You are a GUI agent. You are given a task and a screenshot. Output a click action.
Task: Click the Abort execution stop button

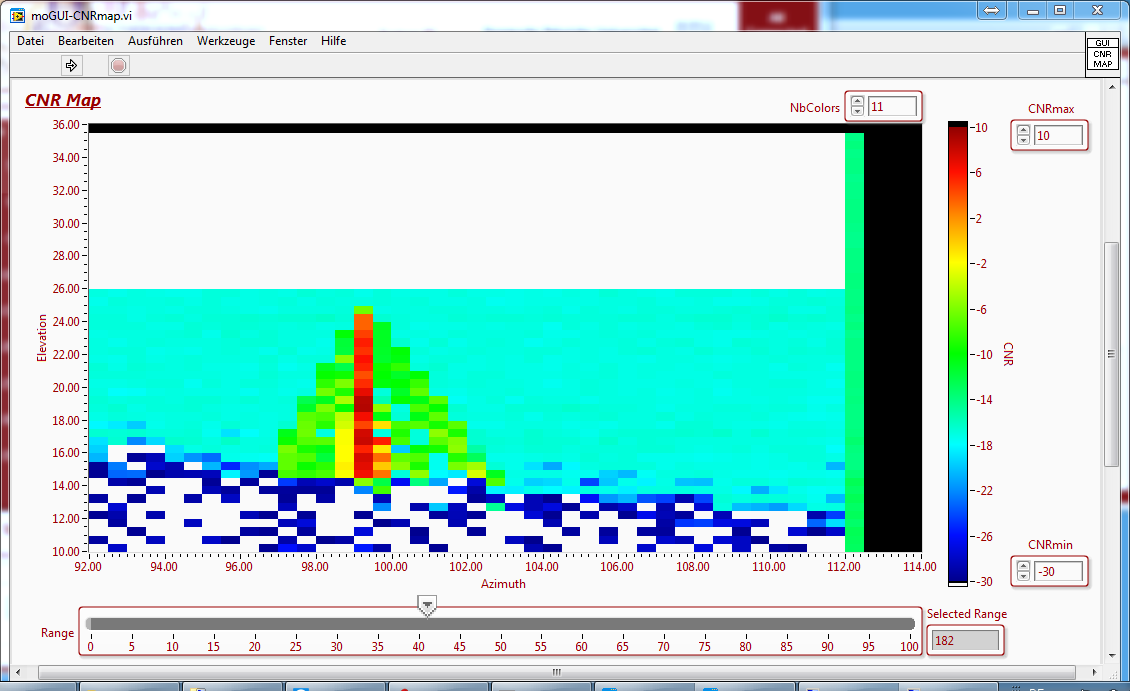tap(119, 66)
